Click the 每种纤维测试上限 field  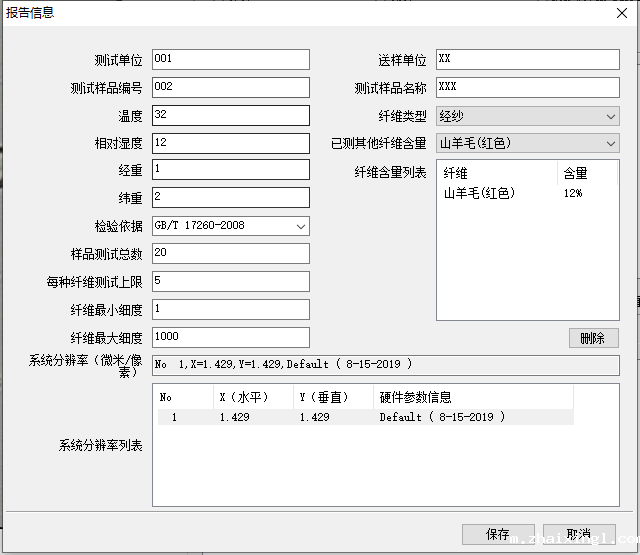click(230, 282)
